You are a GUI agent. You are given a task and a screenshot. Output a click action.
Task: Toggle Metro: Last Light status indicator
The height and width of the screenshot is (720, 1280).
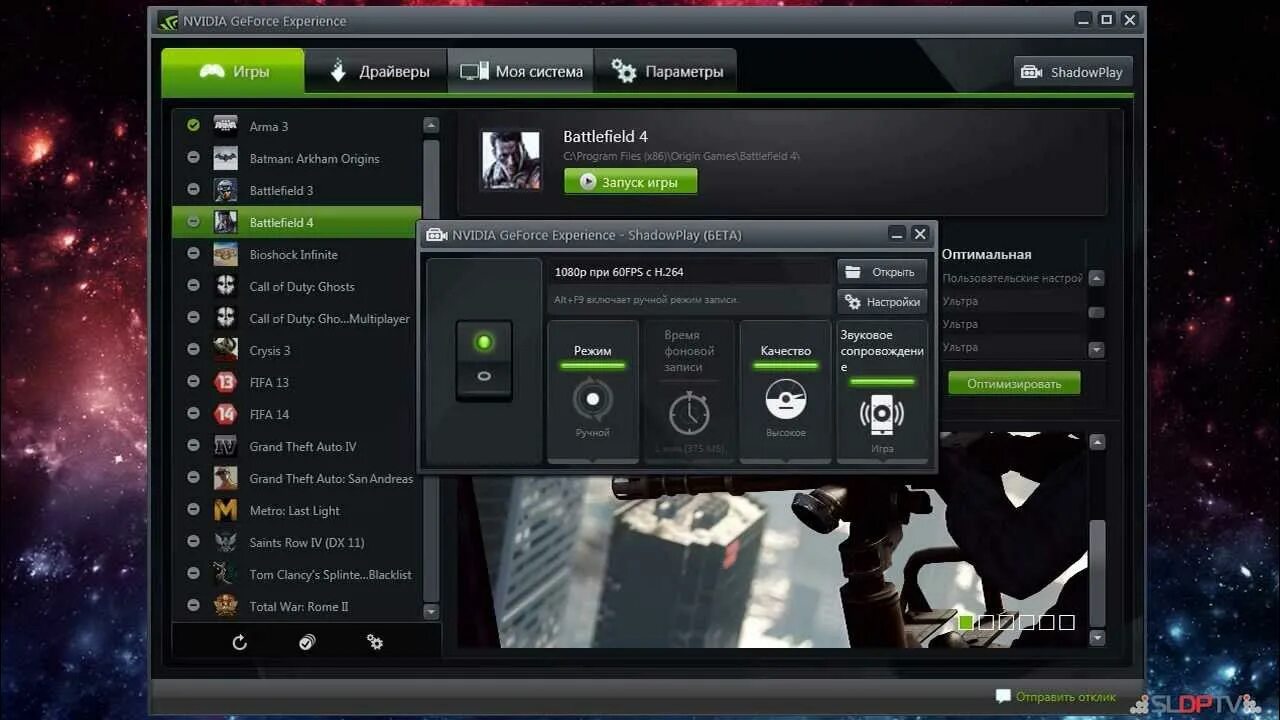[193, 510]
